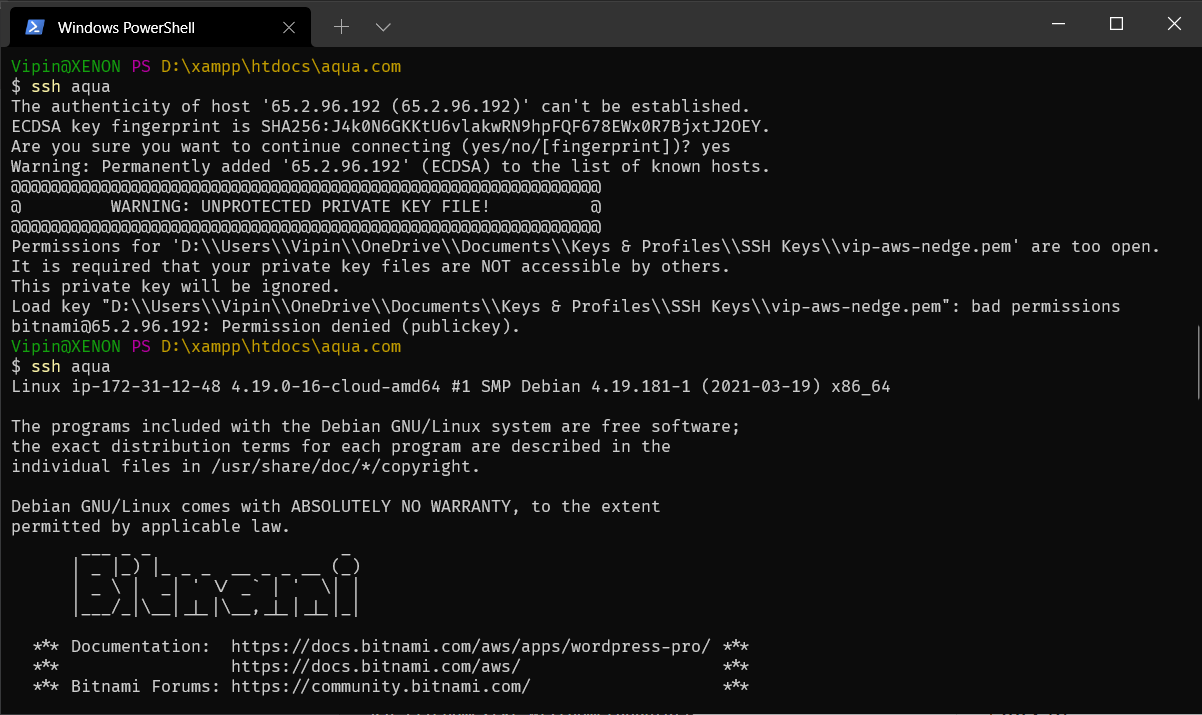The image size is (1202, 715).
Task: Open the https://docs.bitnami.com/aws/ link
Action: tap(376, 667)
